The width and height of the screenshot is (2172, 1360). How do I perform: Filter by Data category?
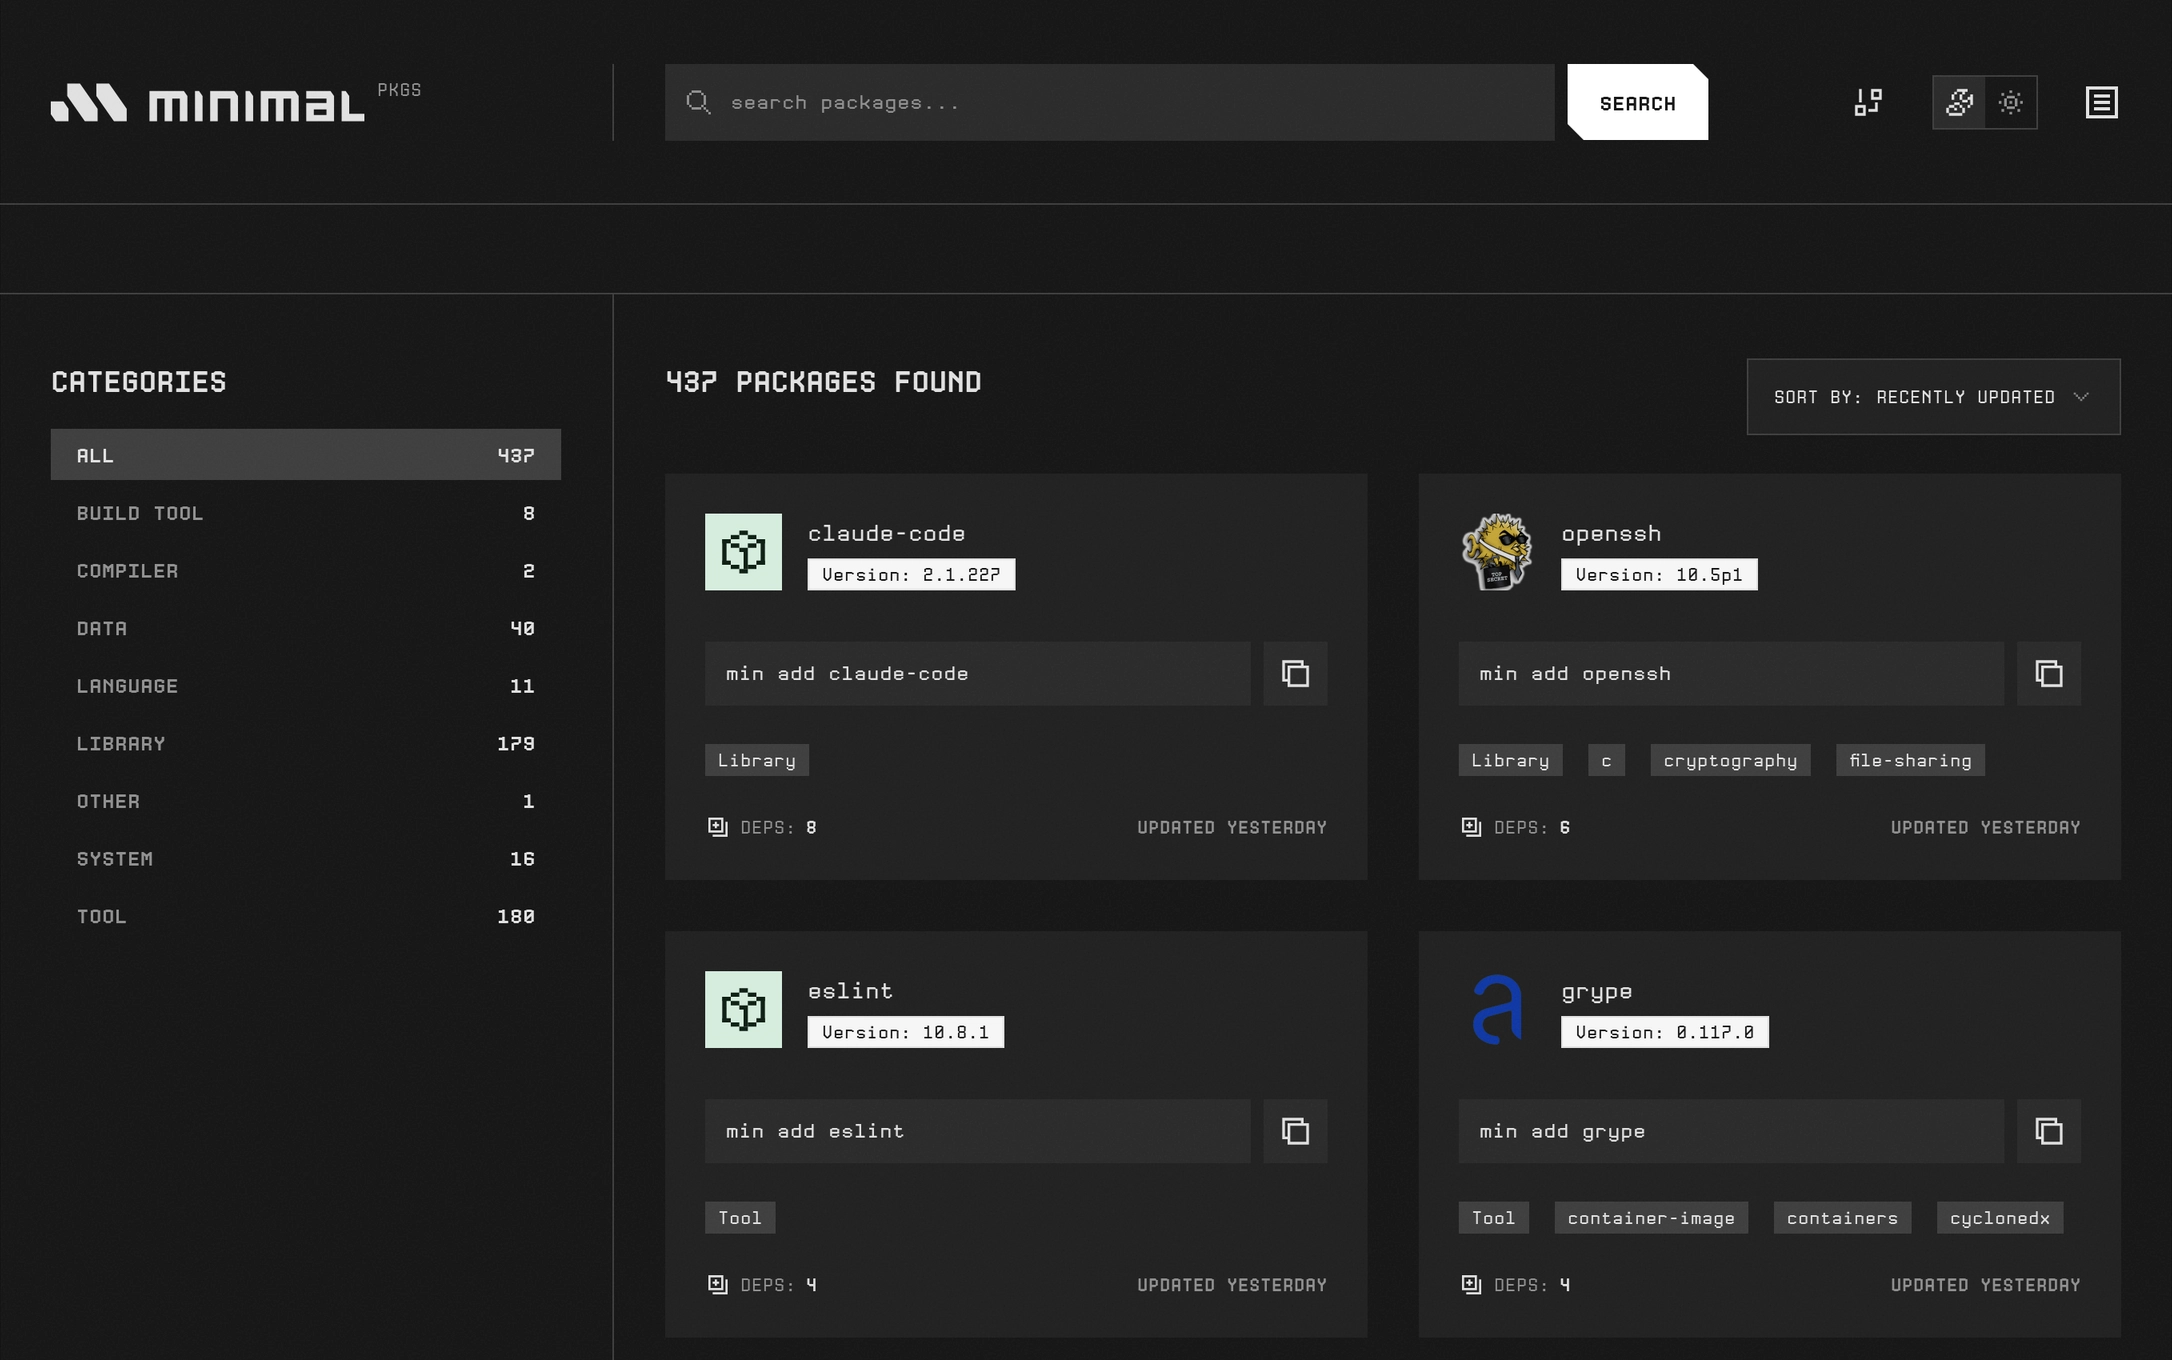[x=306, y=628]
